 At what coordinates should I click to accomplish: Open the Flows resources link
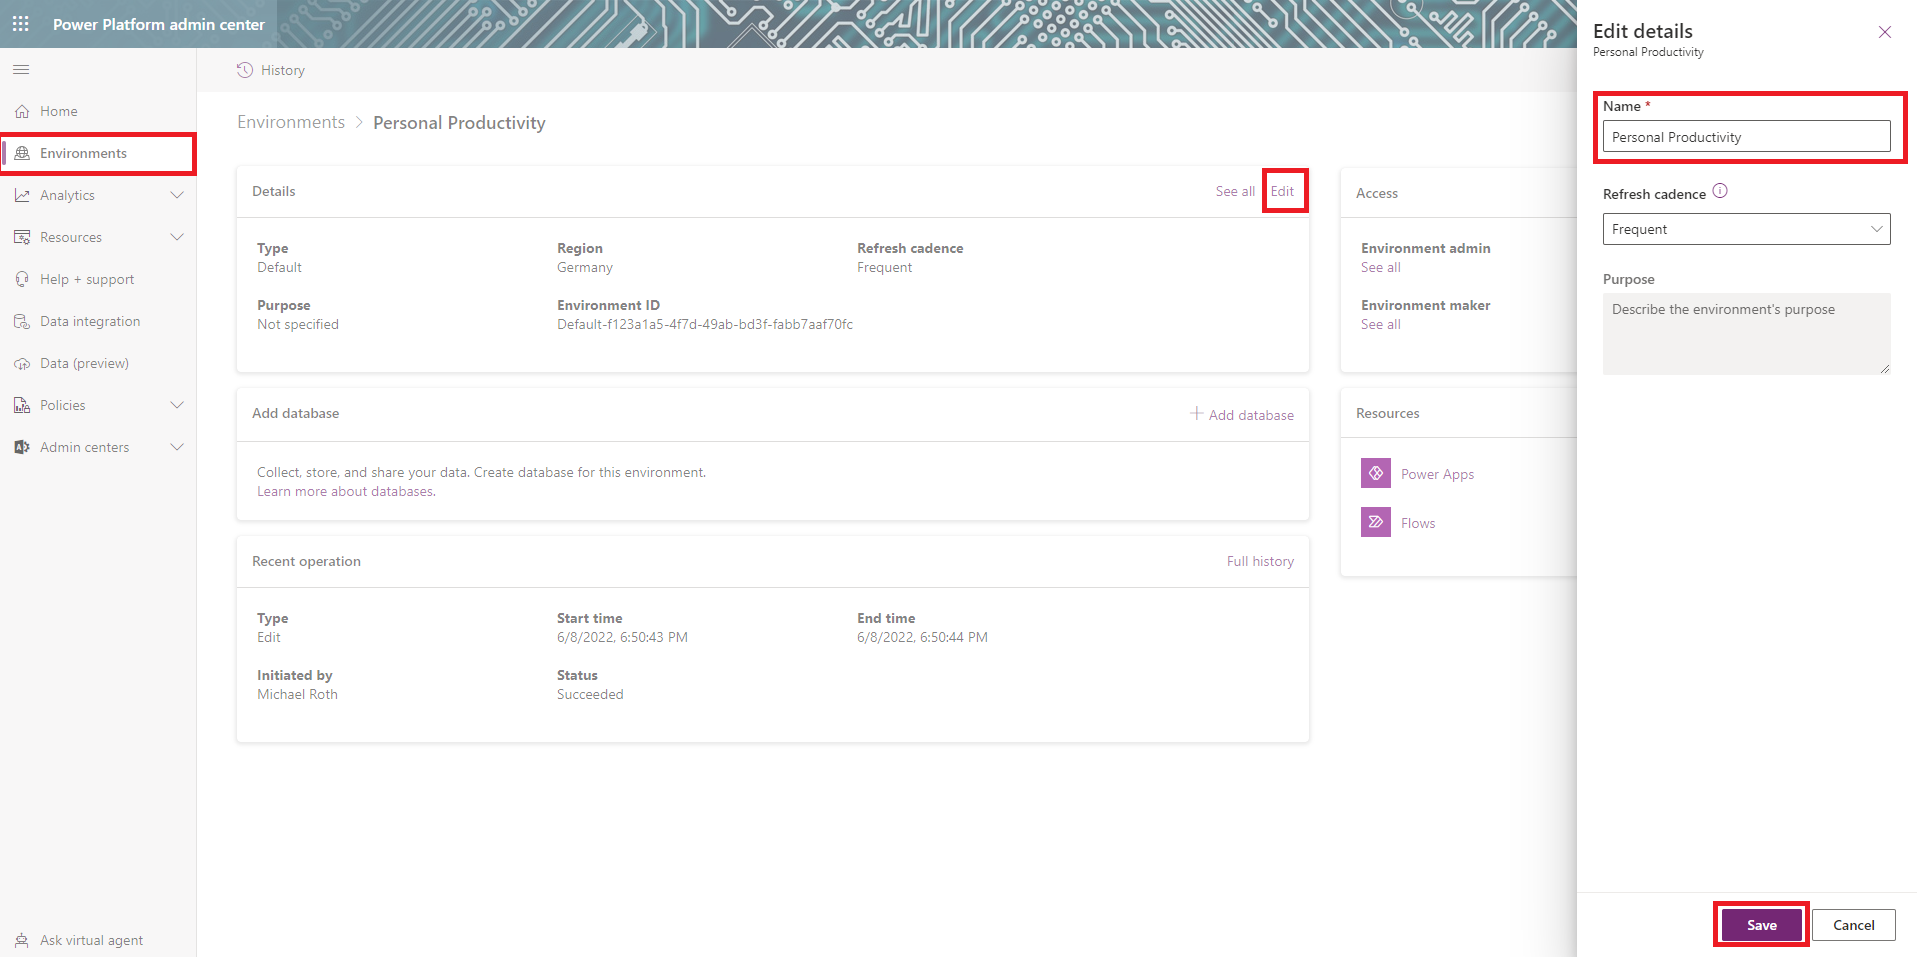(1418, 523)
